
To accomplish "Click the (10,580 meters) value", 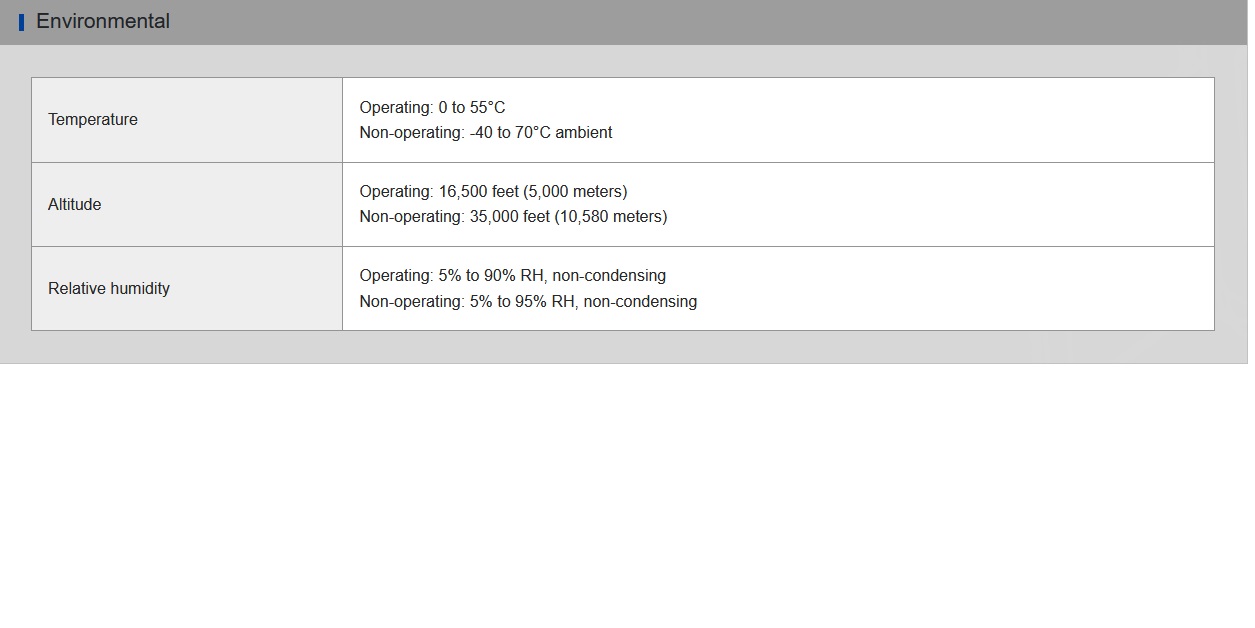I will tap(610, 216).
